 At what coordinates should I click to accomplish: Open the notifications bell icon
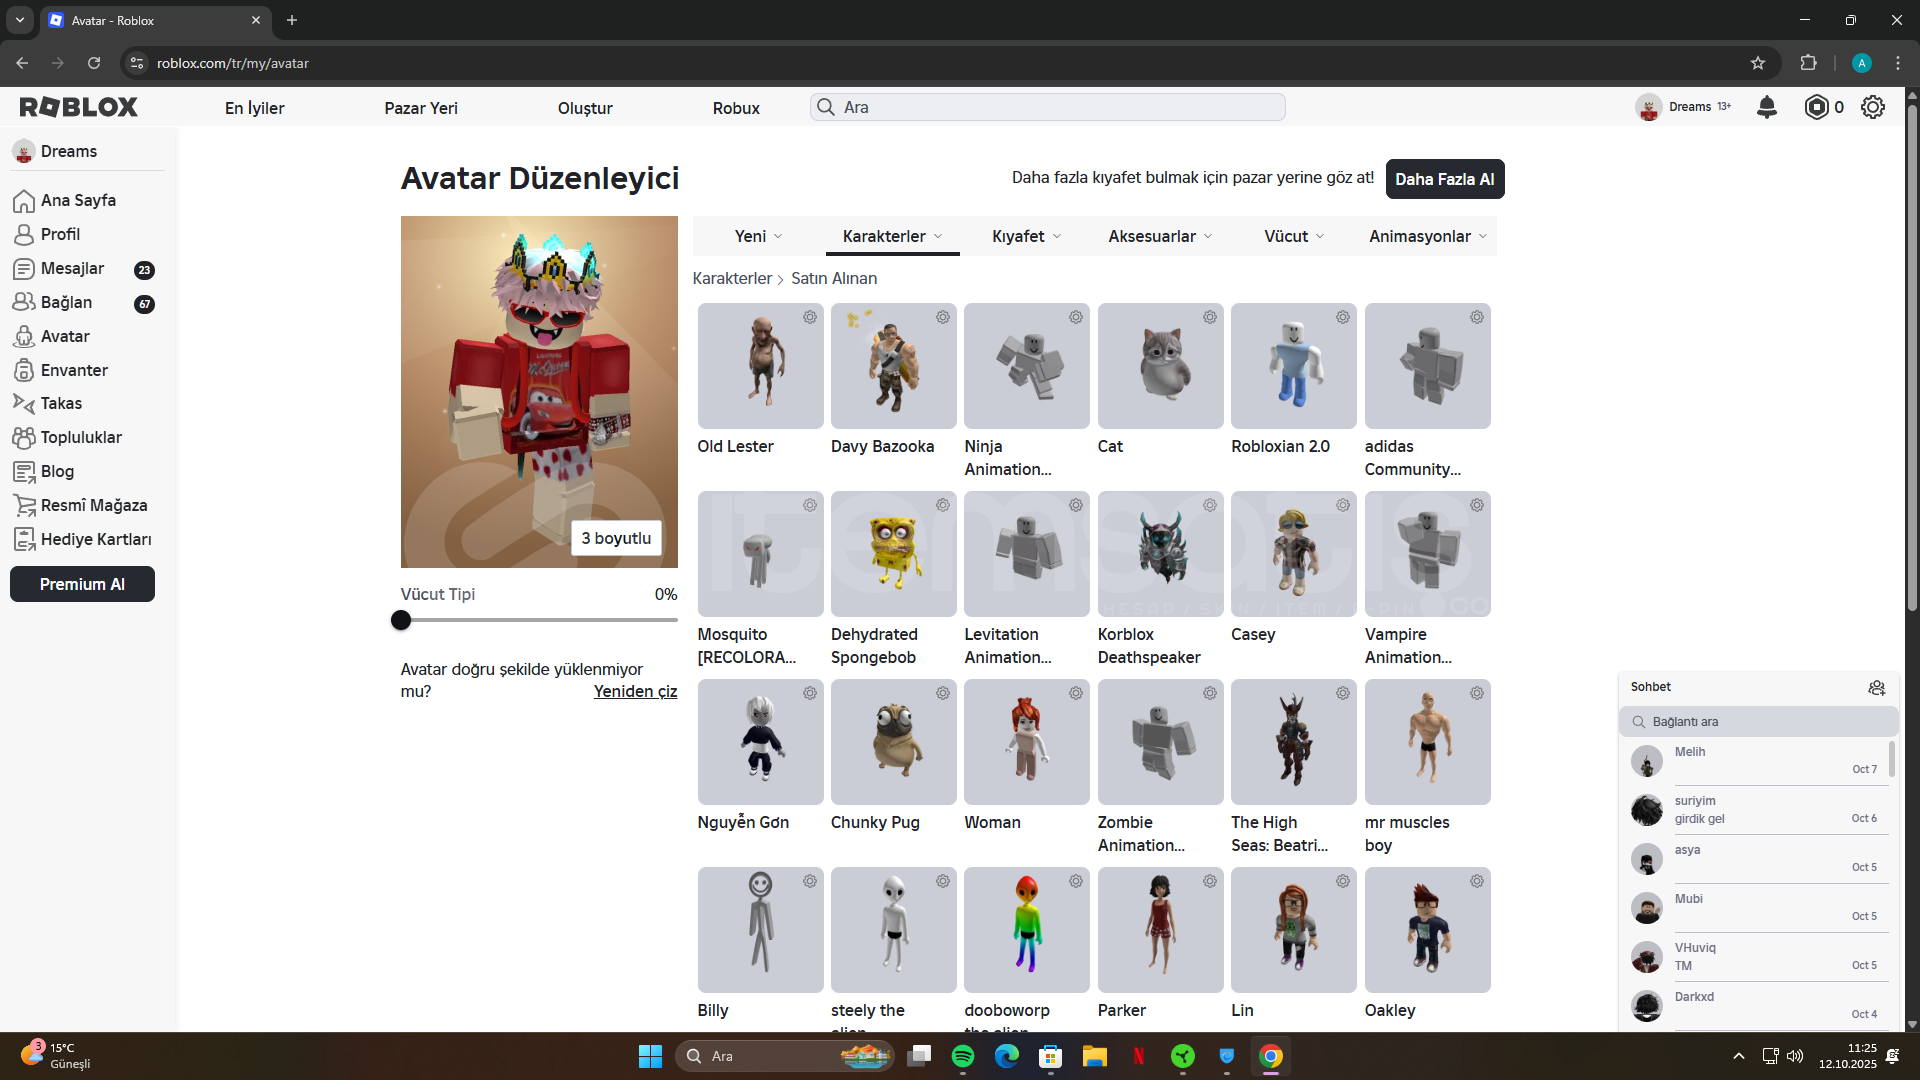[1767, 107]
